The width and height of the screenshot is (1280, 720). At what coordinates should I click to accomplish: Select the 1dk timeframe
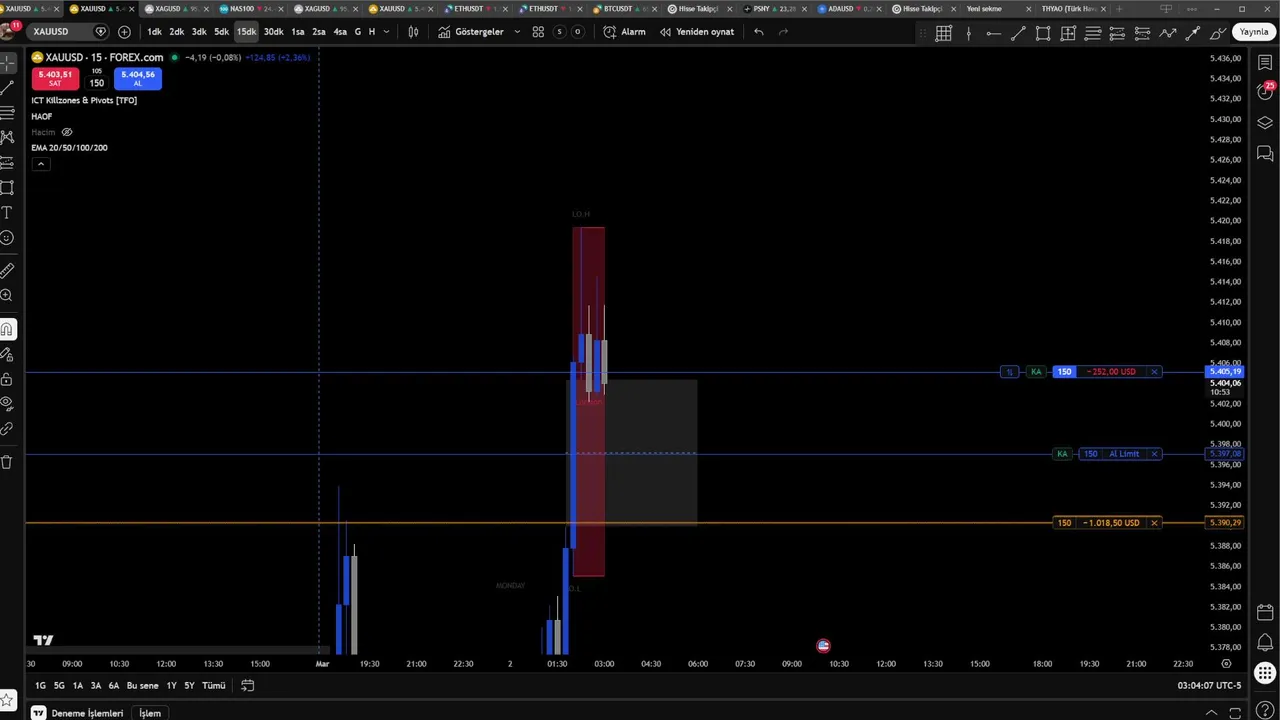point(154,31)
